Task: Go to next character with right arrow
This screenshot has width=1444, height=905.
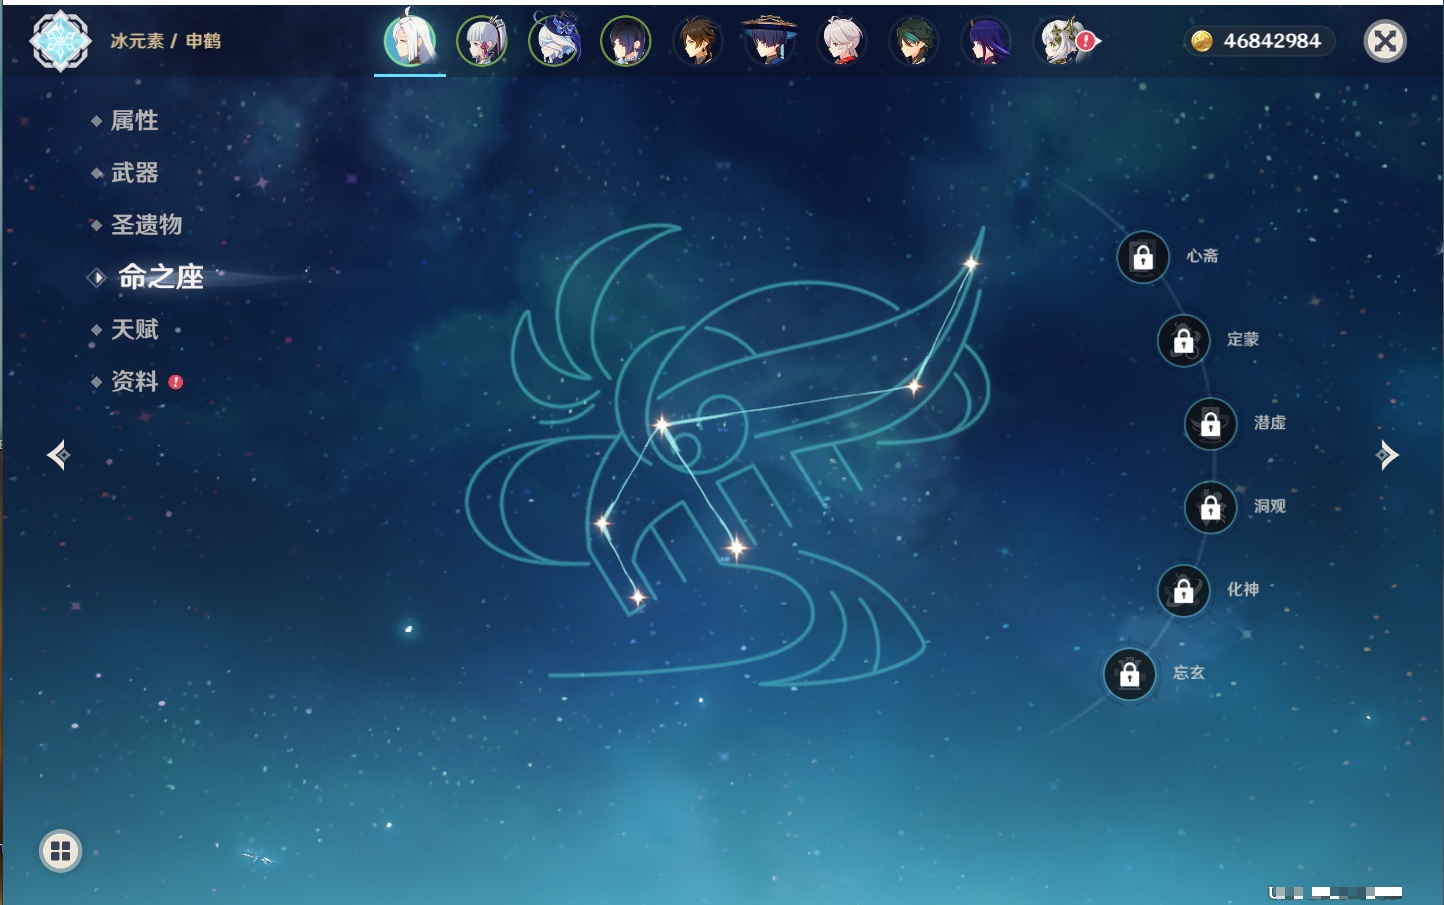Action: 1386,455
